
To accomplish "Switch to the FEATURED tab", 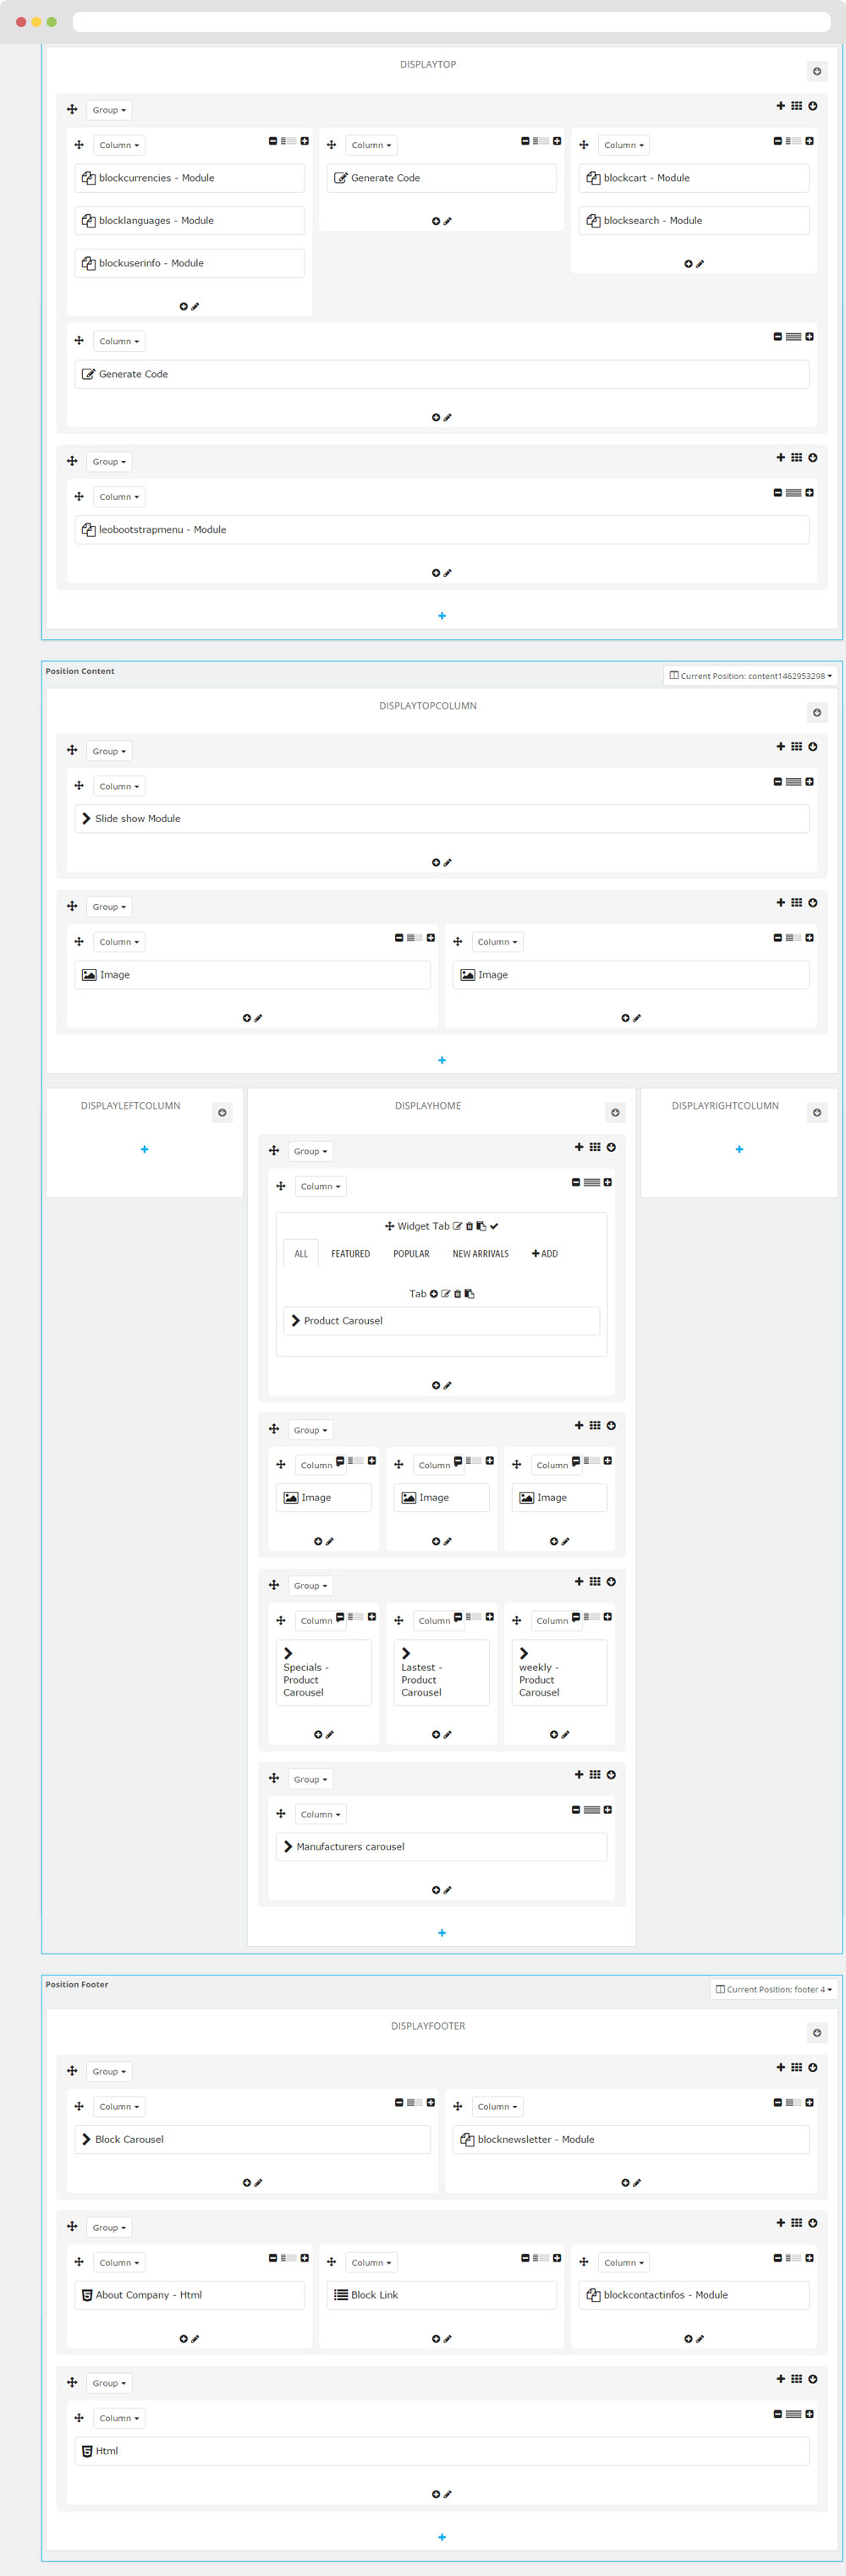I will tap(350, 1254).
